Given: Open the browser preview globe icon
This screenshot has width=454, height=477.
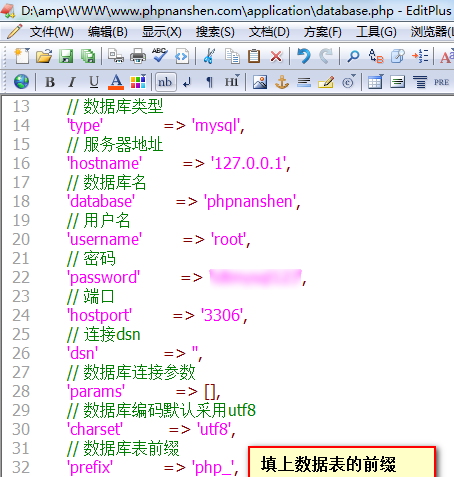Looking at the screenshot, I should tap(21, 82).
